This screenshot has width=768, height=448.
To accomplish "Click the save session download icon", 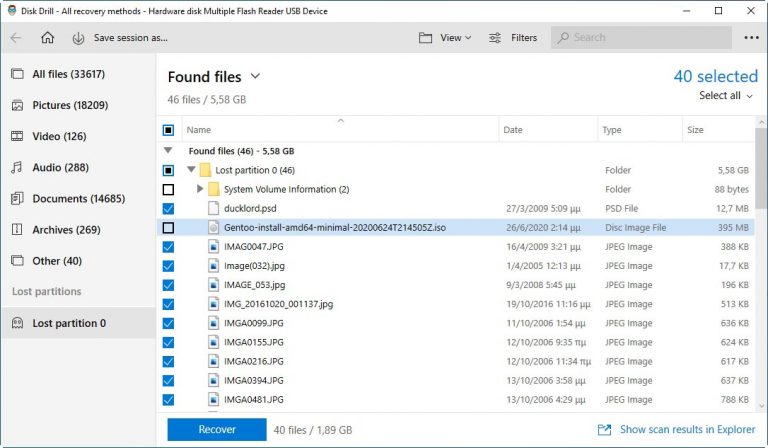I will click(78, 38).
